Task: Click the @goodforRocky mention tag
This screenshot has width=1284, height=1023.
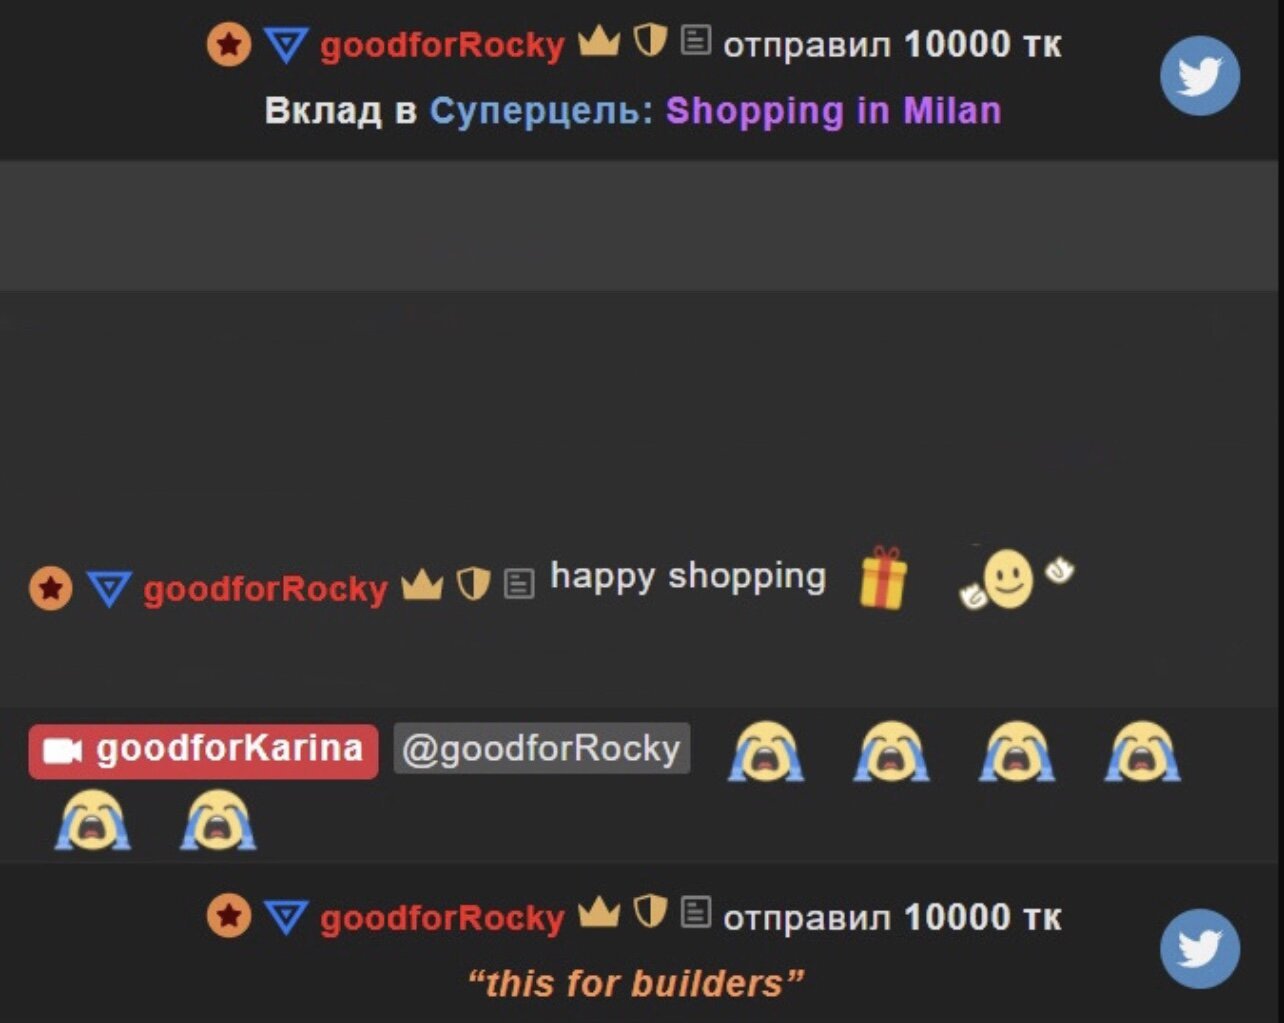Action: pyautogui.click(x=541, y=748)
